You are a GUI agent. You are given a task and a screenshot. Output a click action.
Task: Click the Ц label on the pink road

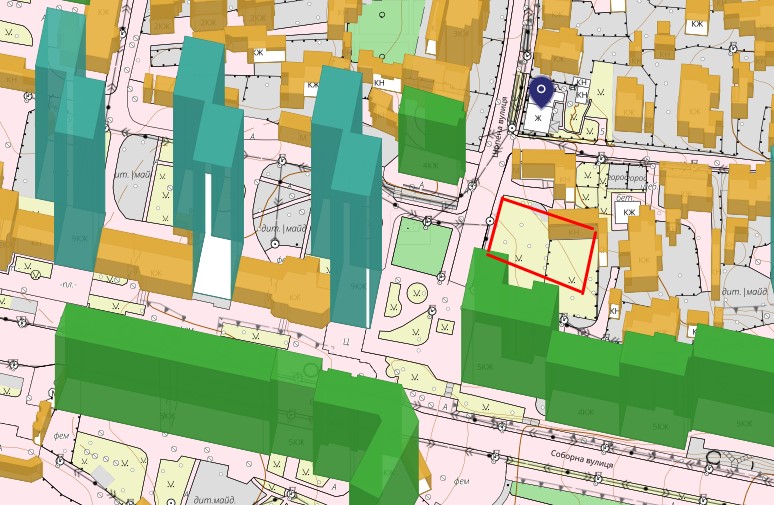point(346,340)
